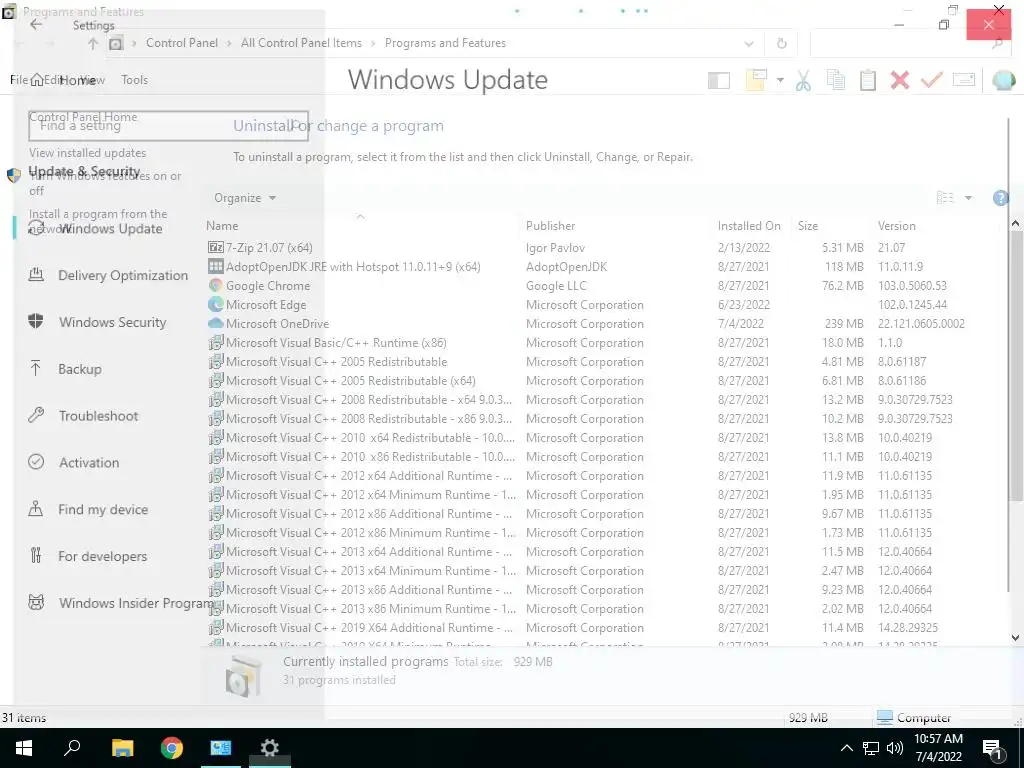Image resolution: width=1024 pixels, height=768 pixels.
Task: Click the Paste clipboard icon
Action: click(867, 80)
